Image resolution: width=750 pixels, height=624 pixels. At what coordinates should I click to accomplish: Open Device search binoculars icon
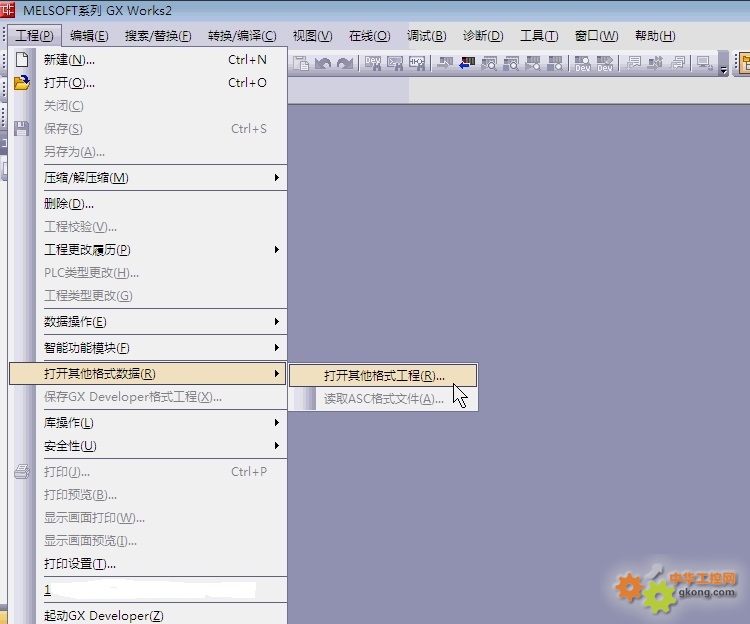373,63
